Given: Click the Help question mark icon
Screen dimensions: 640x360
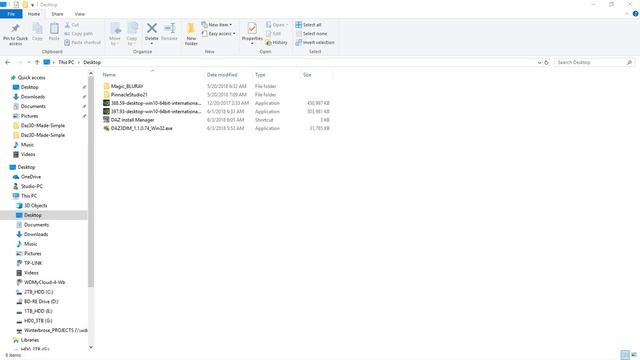Looking at the screenshot, I should (x=635, y=14).
